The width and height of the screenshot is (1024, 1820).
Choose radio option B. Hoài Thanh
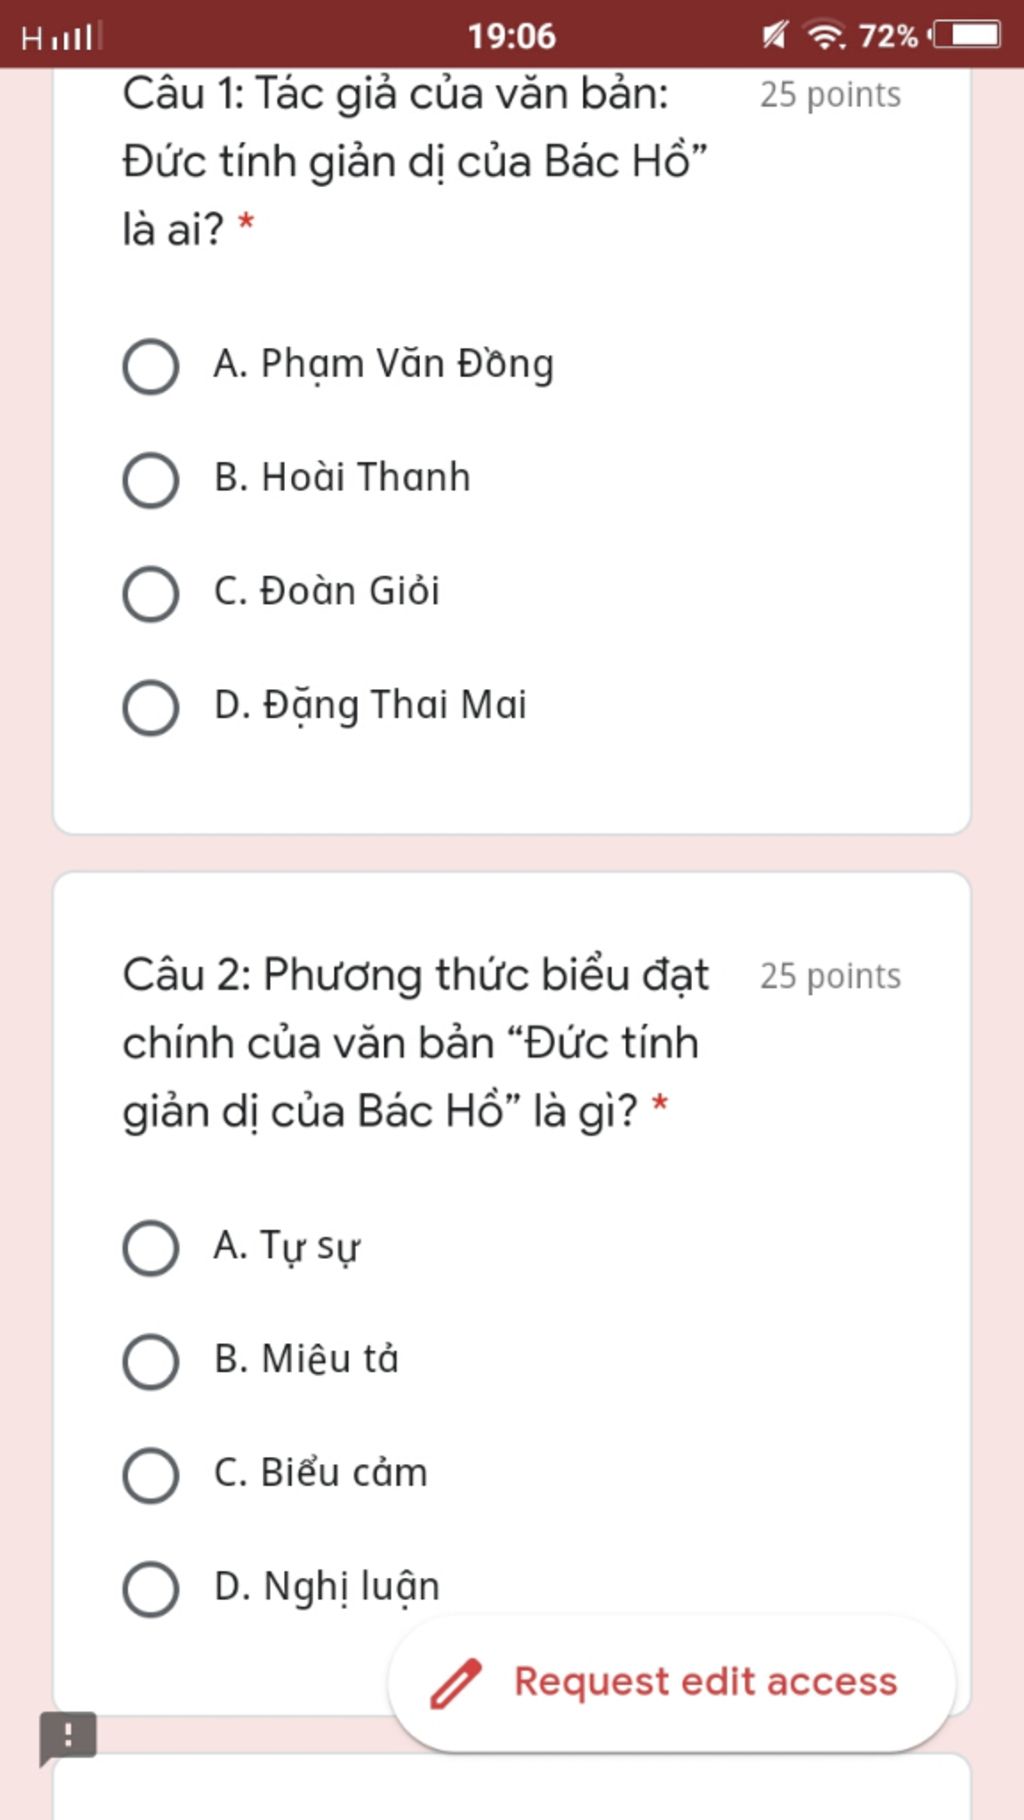pyautogui.click(x=151, y=479)
